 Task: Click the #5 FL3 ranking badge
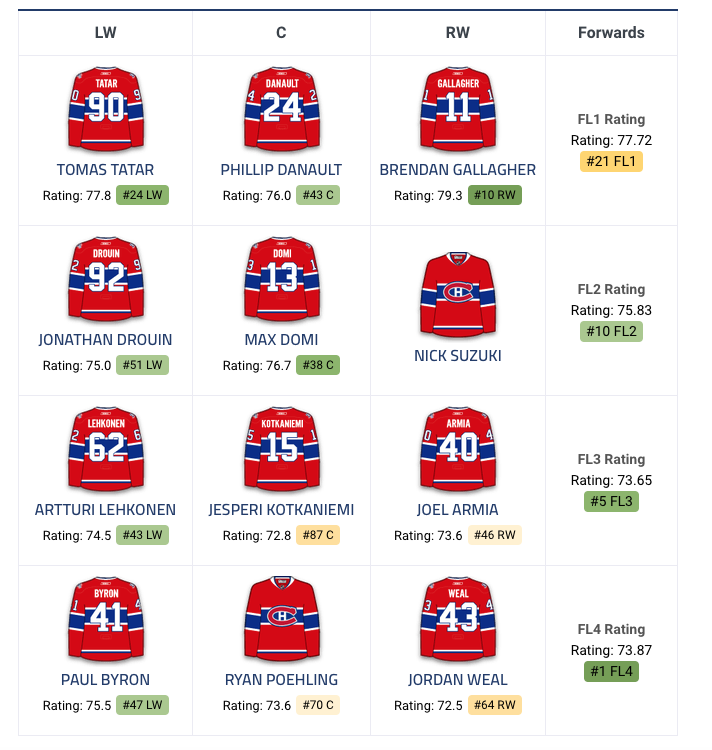click(611, 501)
